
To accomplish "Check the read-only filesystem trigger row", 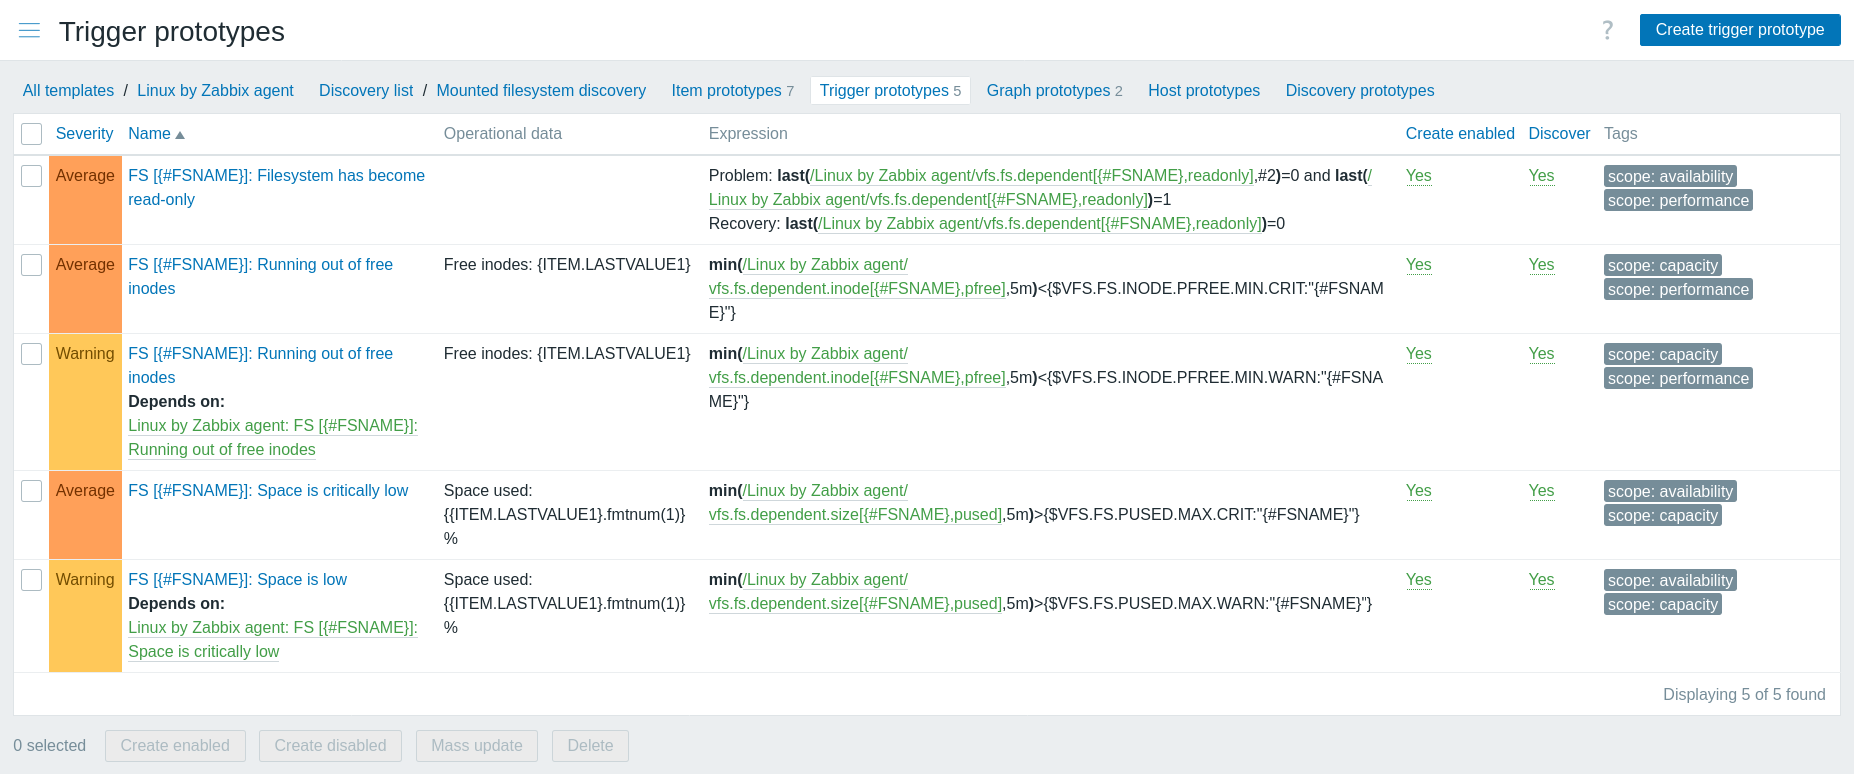I will [x=32, y=176].
